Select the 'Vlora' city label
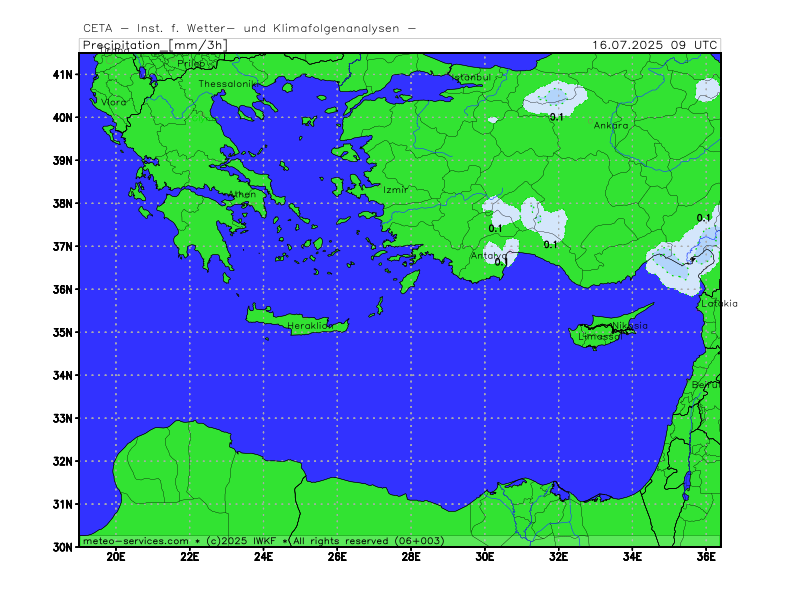The width and height of the screenshot is (800, 600). [113, 102]
